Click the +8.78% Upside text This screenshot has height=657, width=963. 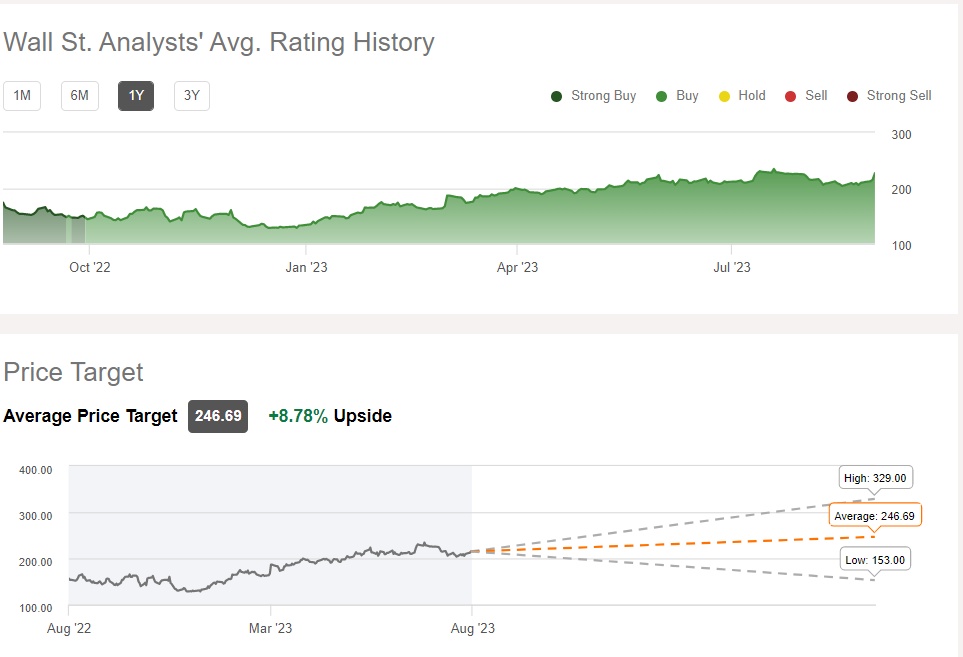(330, 416)
